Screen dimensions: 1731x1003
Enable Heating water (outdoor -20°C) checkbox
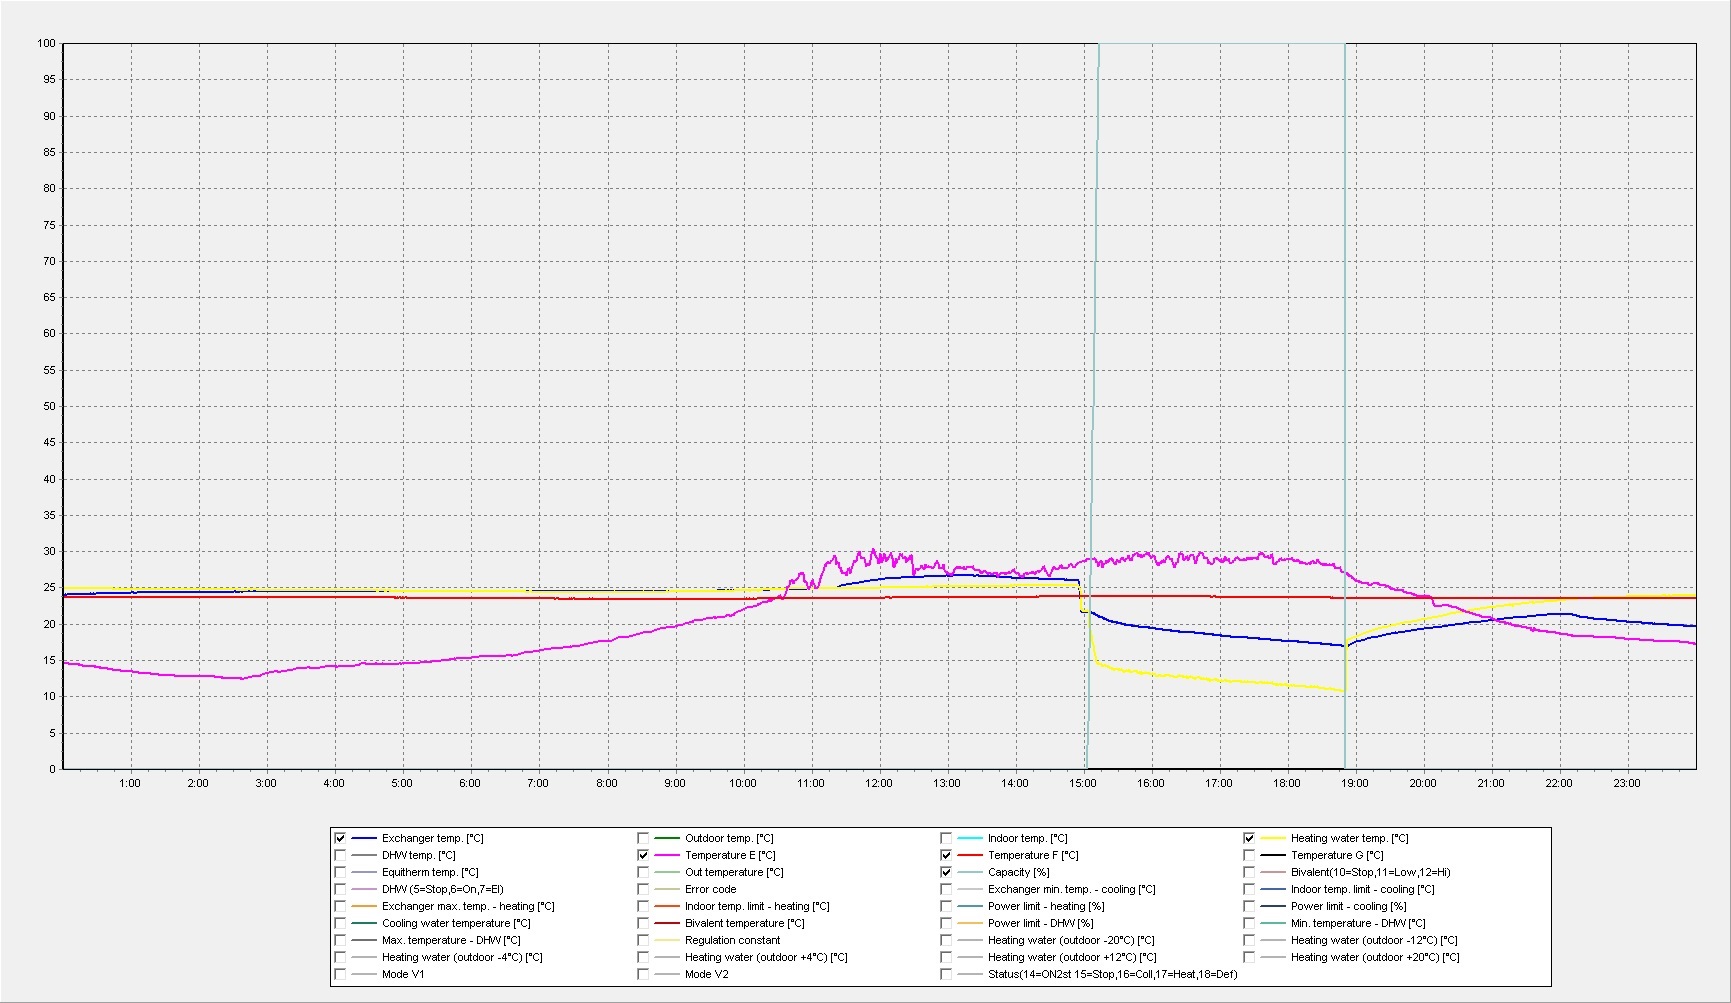946,940
